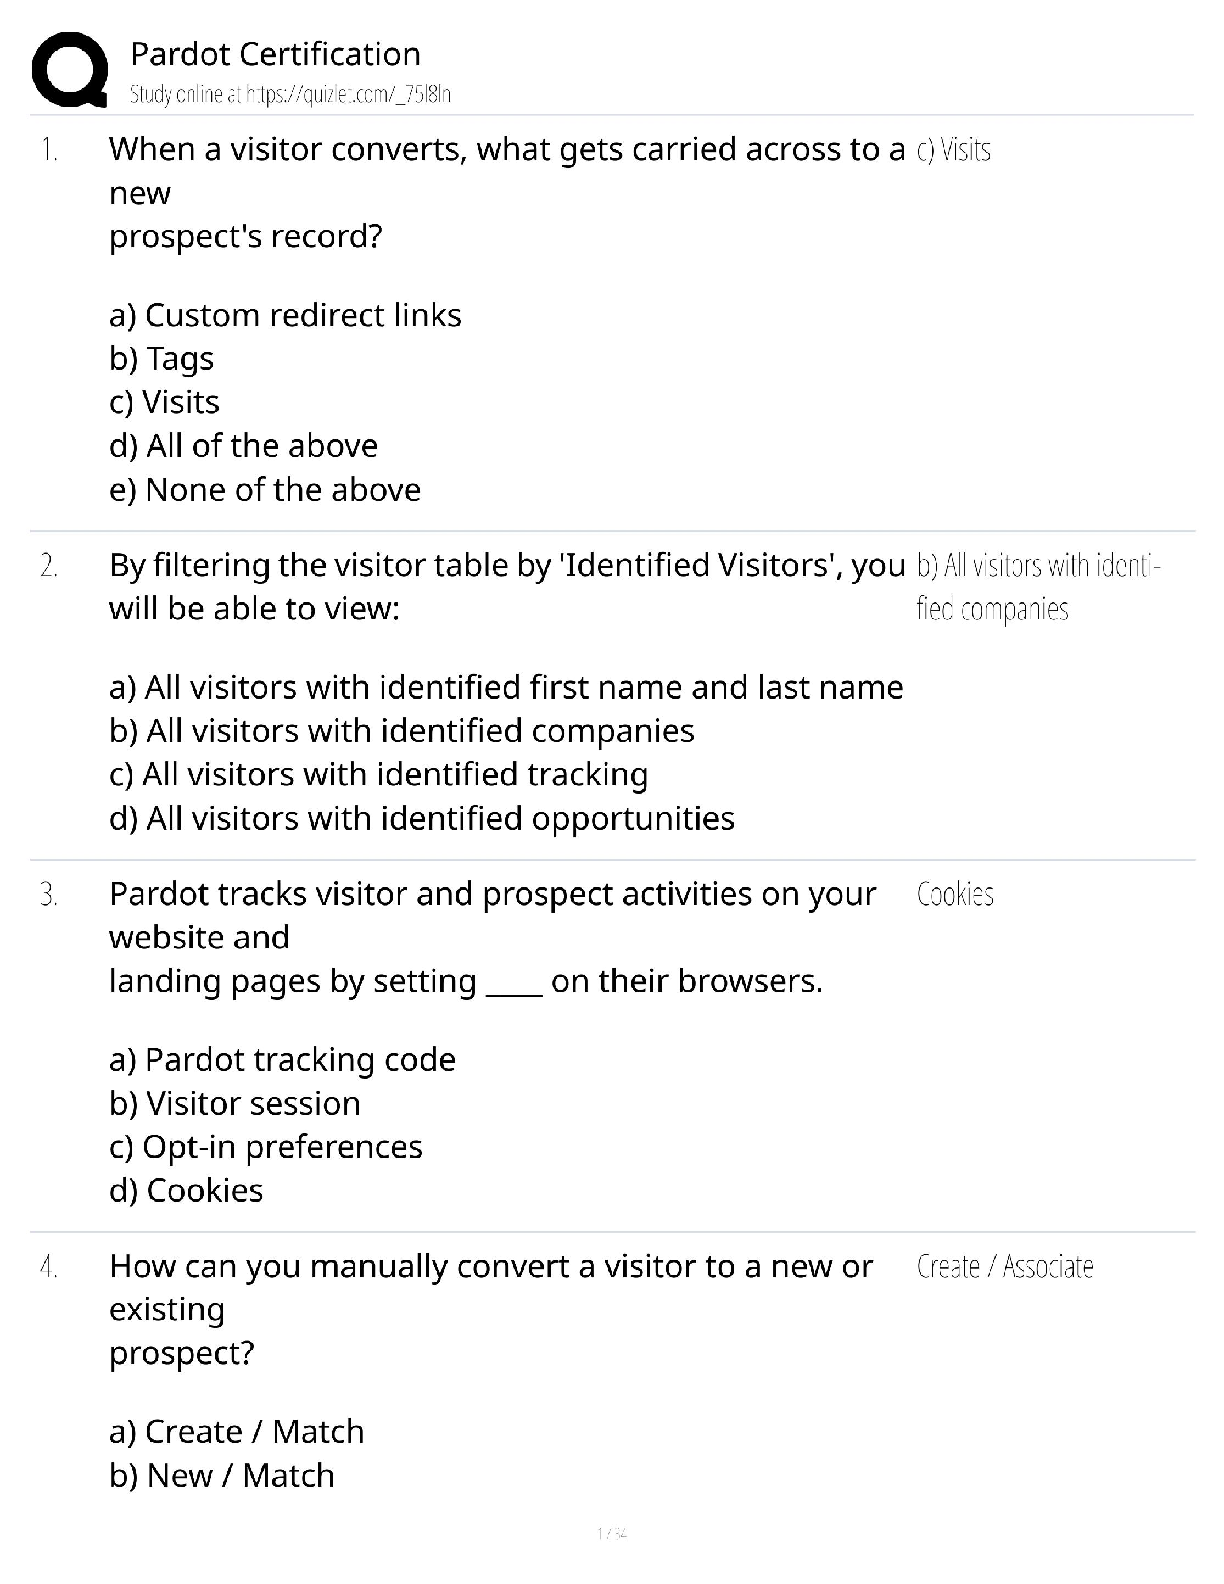Screen dimensions: 1224x1584
Task: Click the Quizlet Q logo icon
Action: (70, 69)
